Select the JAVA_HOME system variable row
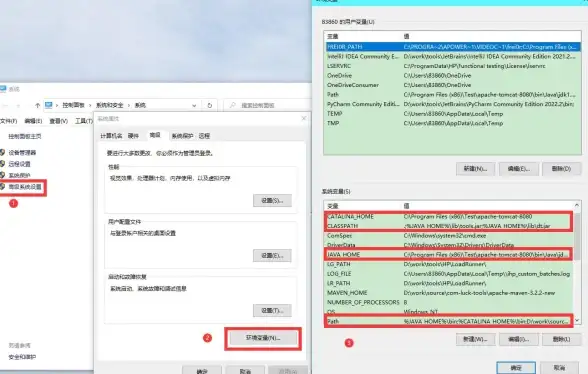 [449, 254]
